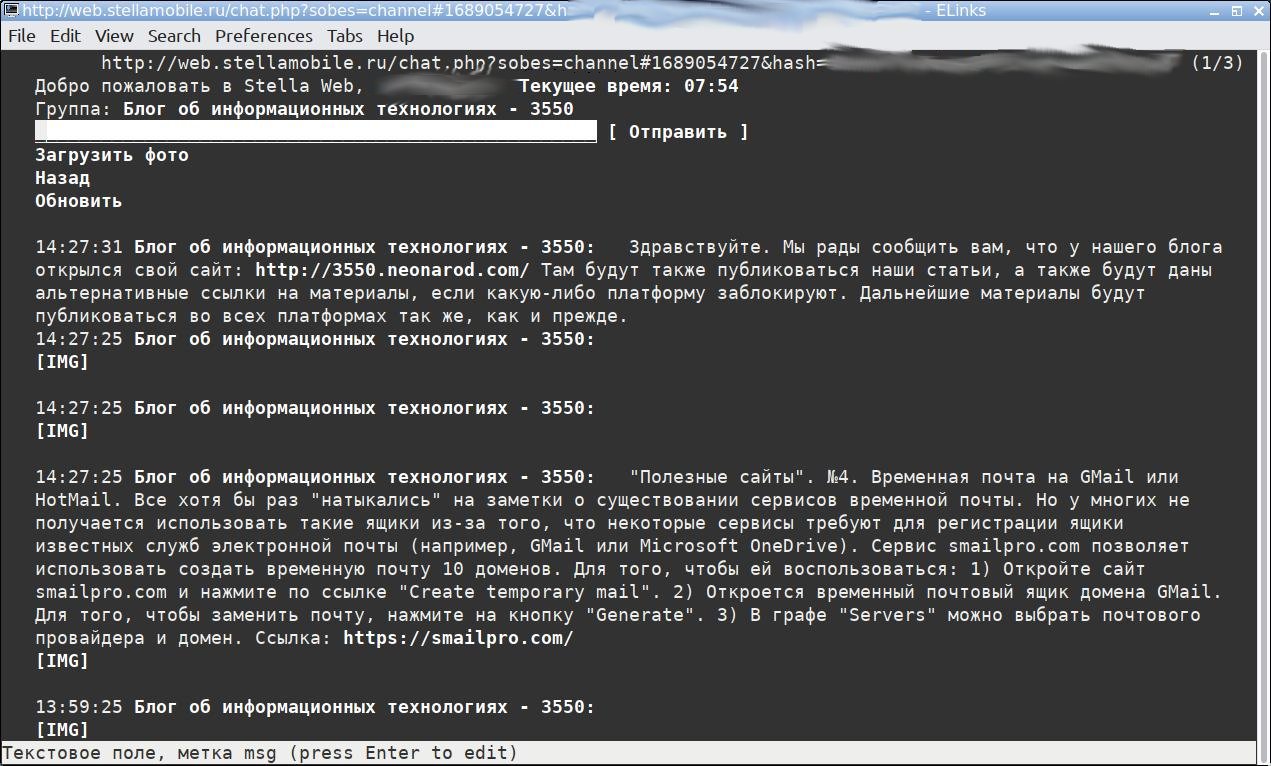The width and height of the screenshot is (1271, 766).
Task: Open the [IMG] link directly under the smailpro.com link
Action: [x=62, y=661]
